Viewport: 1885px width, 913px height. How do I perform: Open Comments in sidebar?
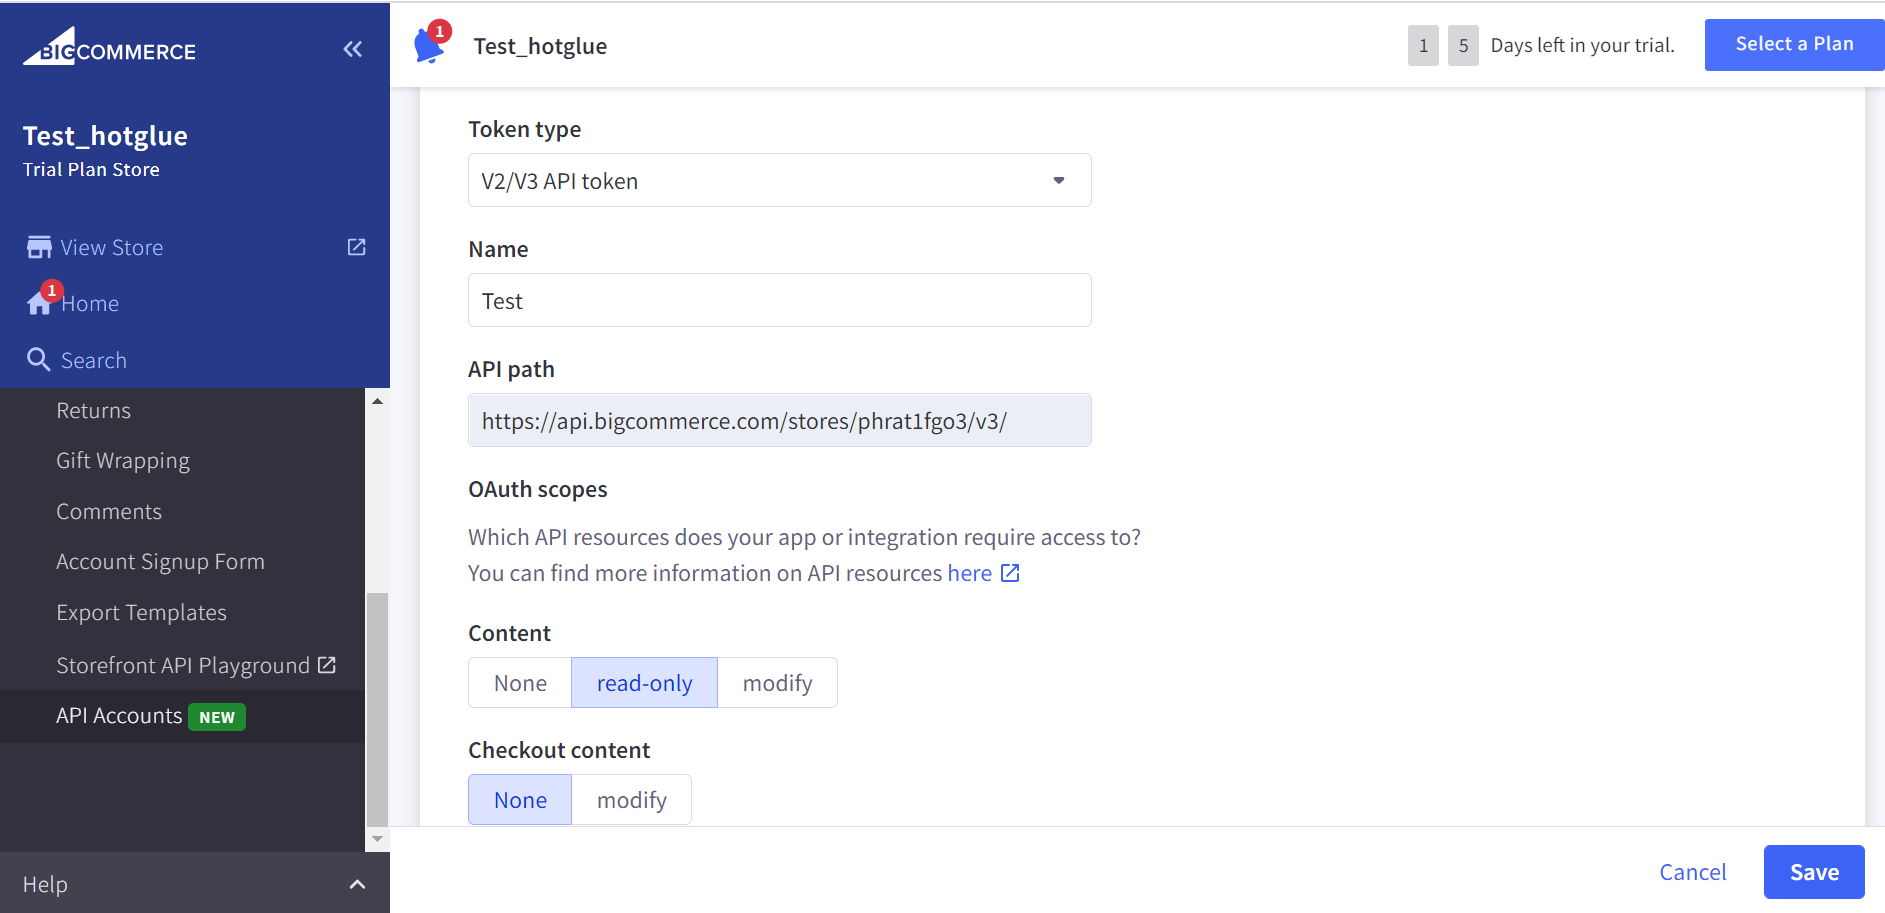click(x=109, y=511)
